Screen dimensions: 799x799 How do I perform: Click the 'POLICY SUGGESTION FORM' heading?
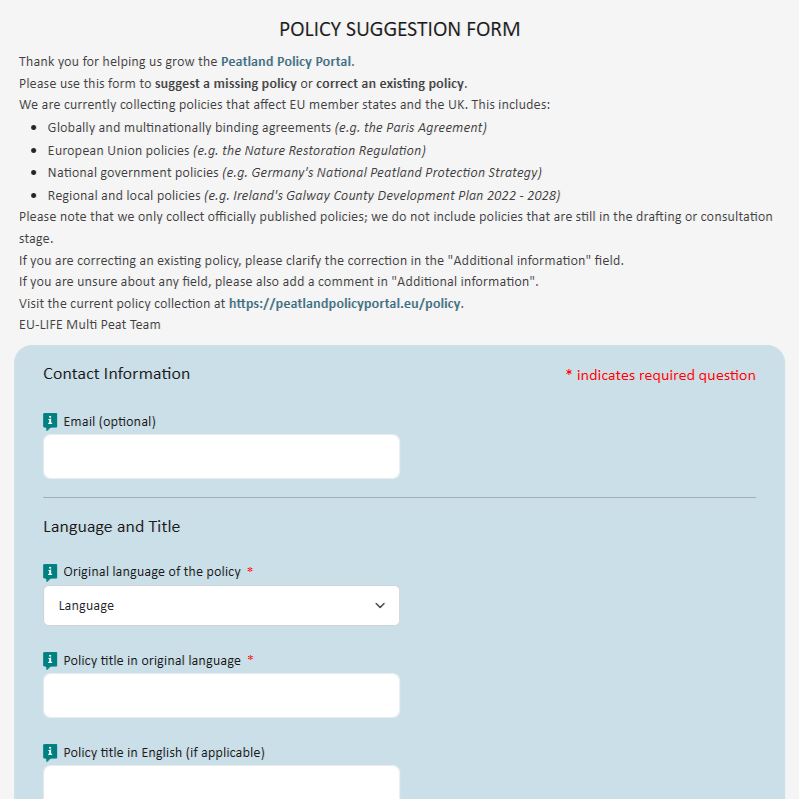pos(399,29)
